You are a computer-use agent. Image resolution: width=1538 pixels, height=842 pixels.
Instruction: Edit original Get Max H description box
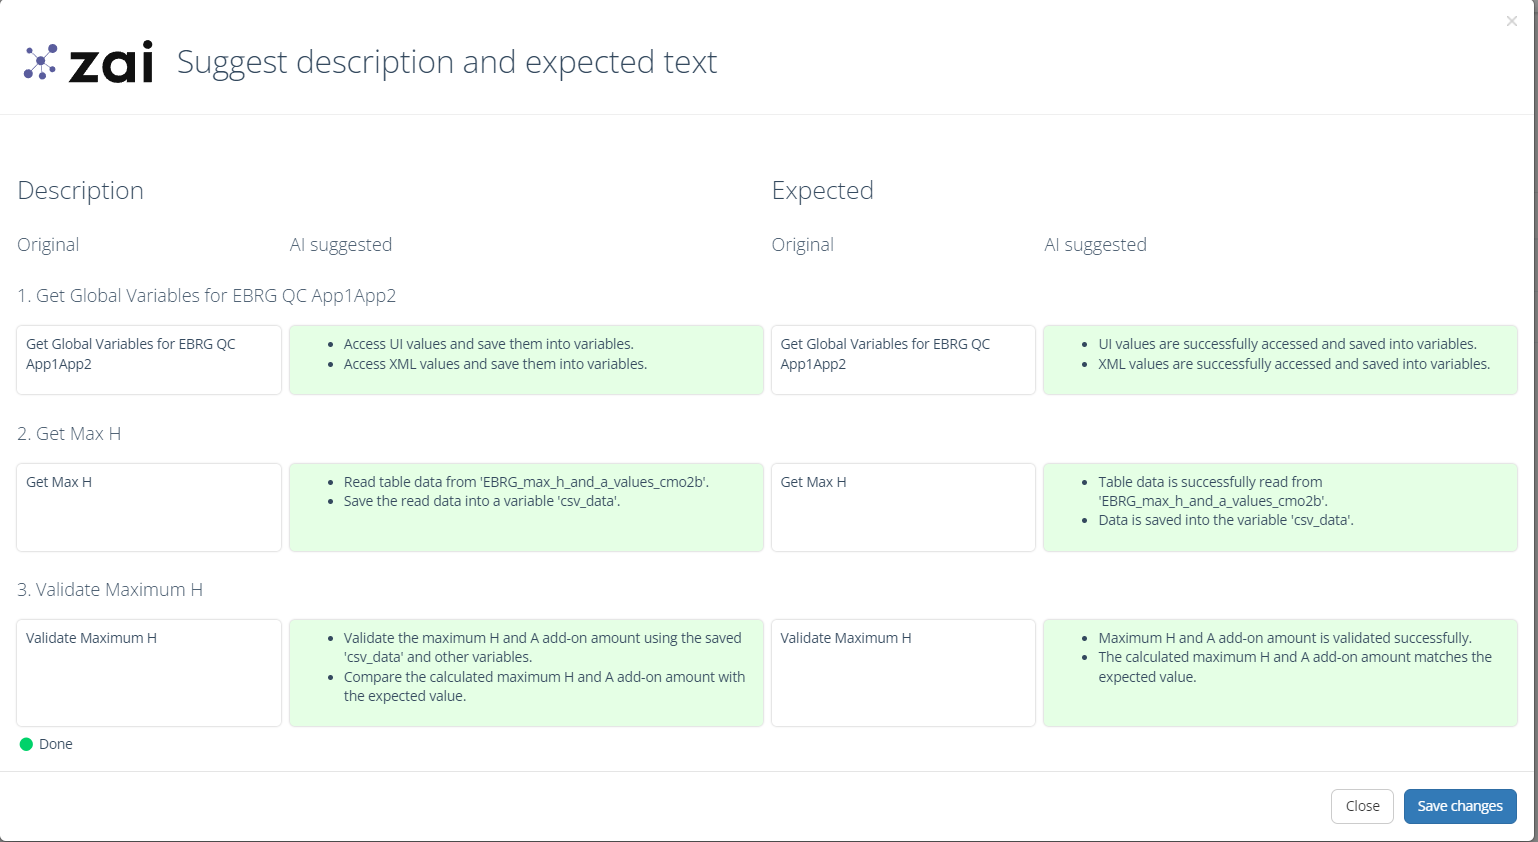click(149, 507)
